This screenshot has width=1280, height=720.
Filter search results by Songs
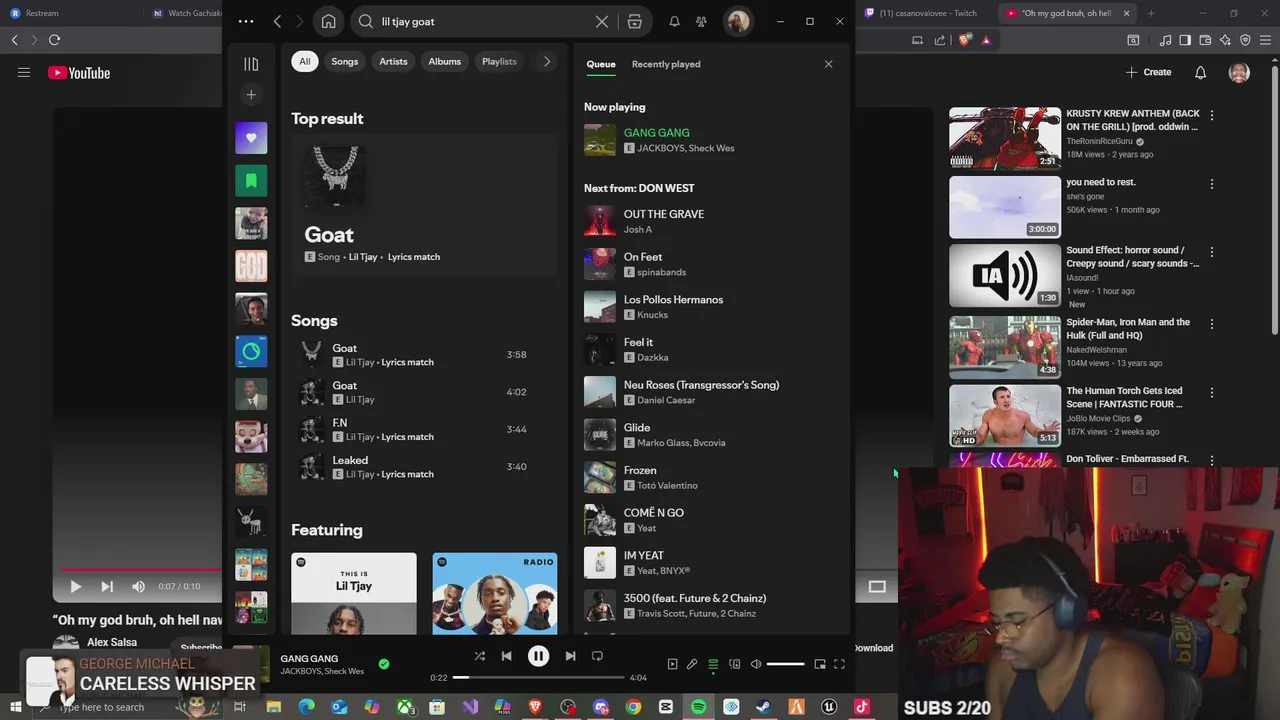345,61
